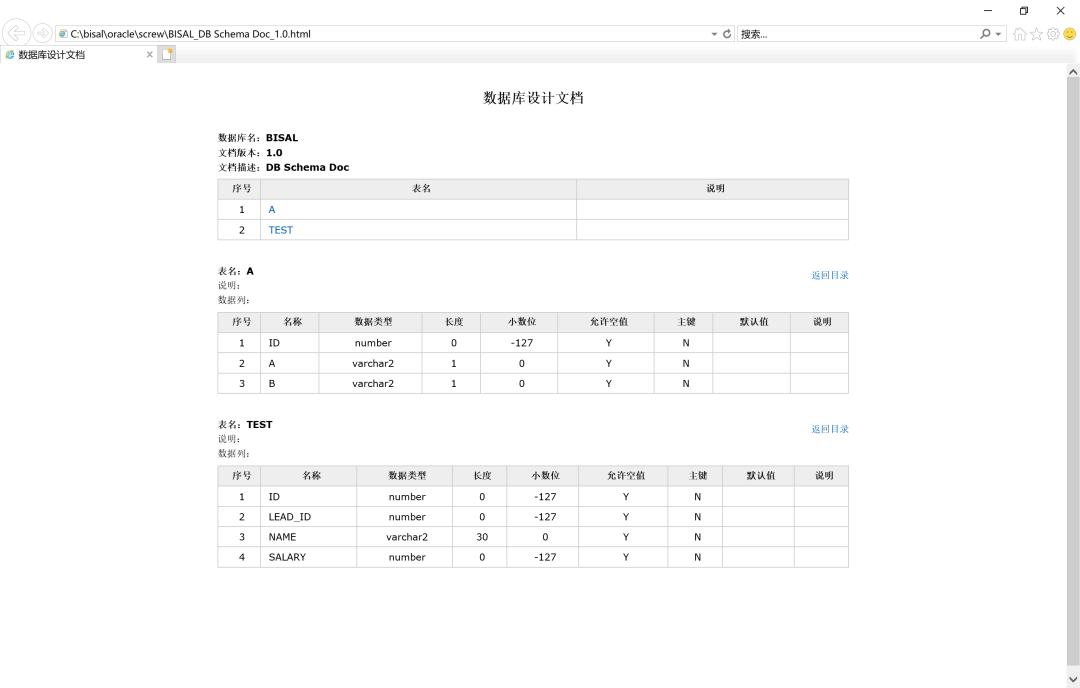Click the vertical scrollbar thumb
Viewport: 1080px width, 688px height.
point(1072,372)
